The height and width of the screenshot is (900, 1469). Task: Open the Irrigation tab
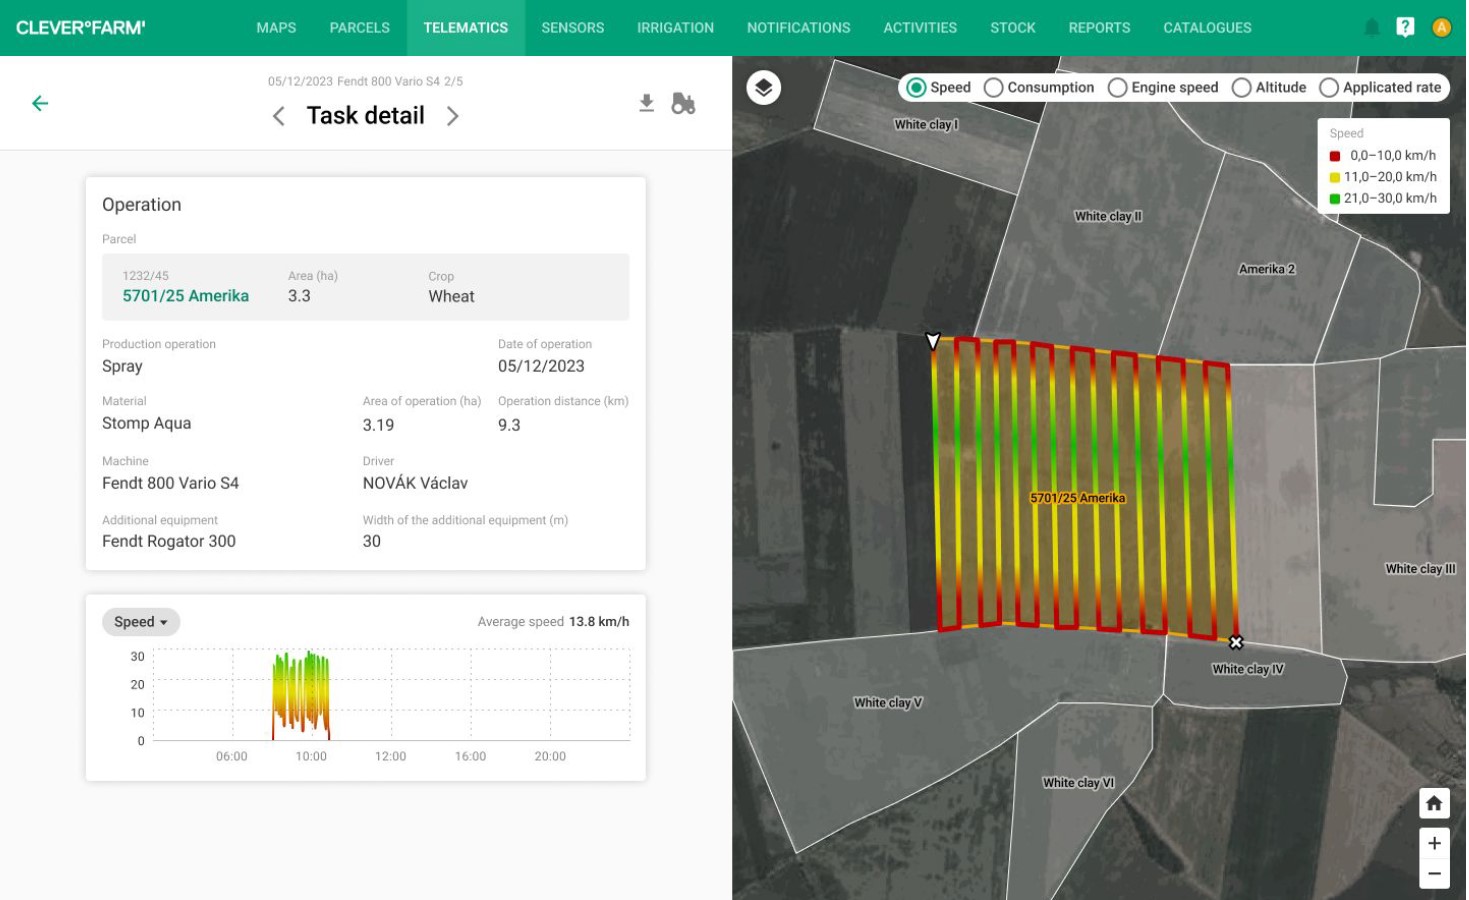676,28
